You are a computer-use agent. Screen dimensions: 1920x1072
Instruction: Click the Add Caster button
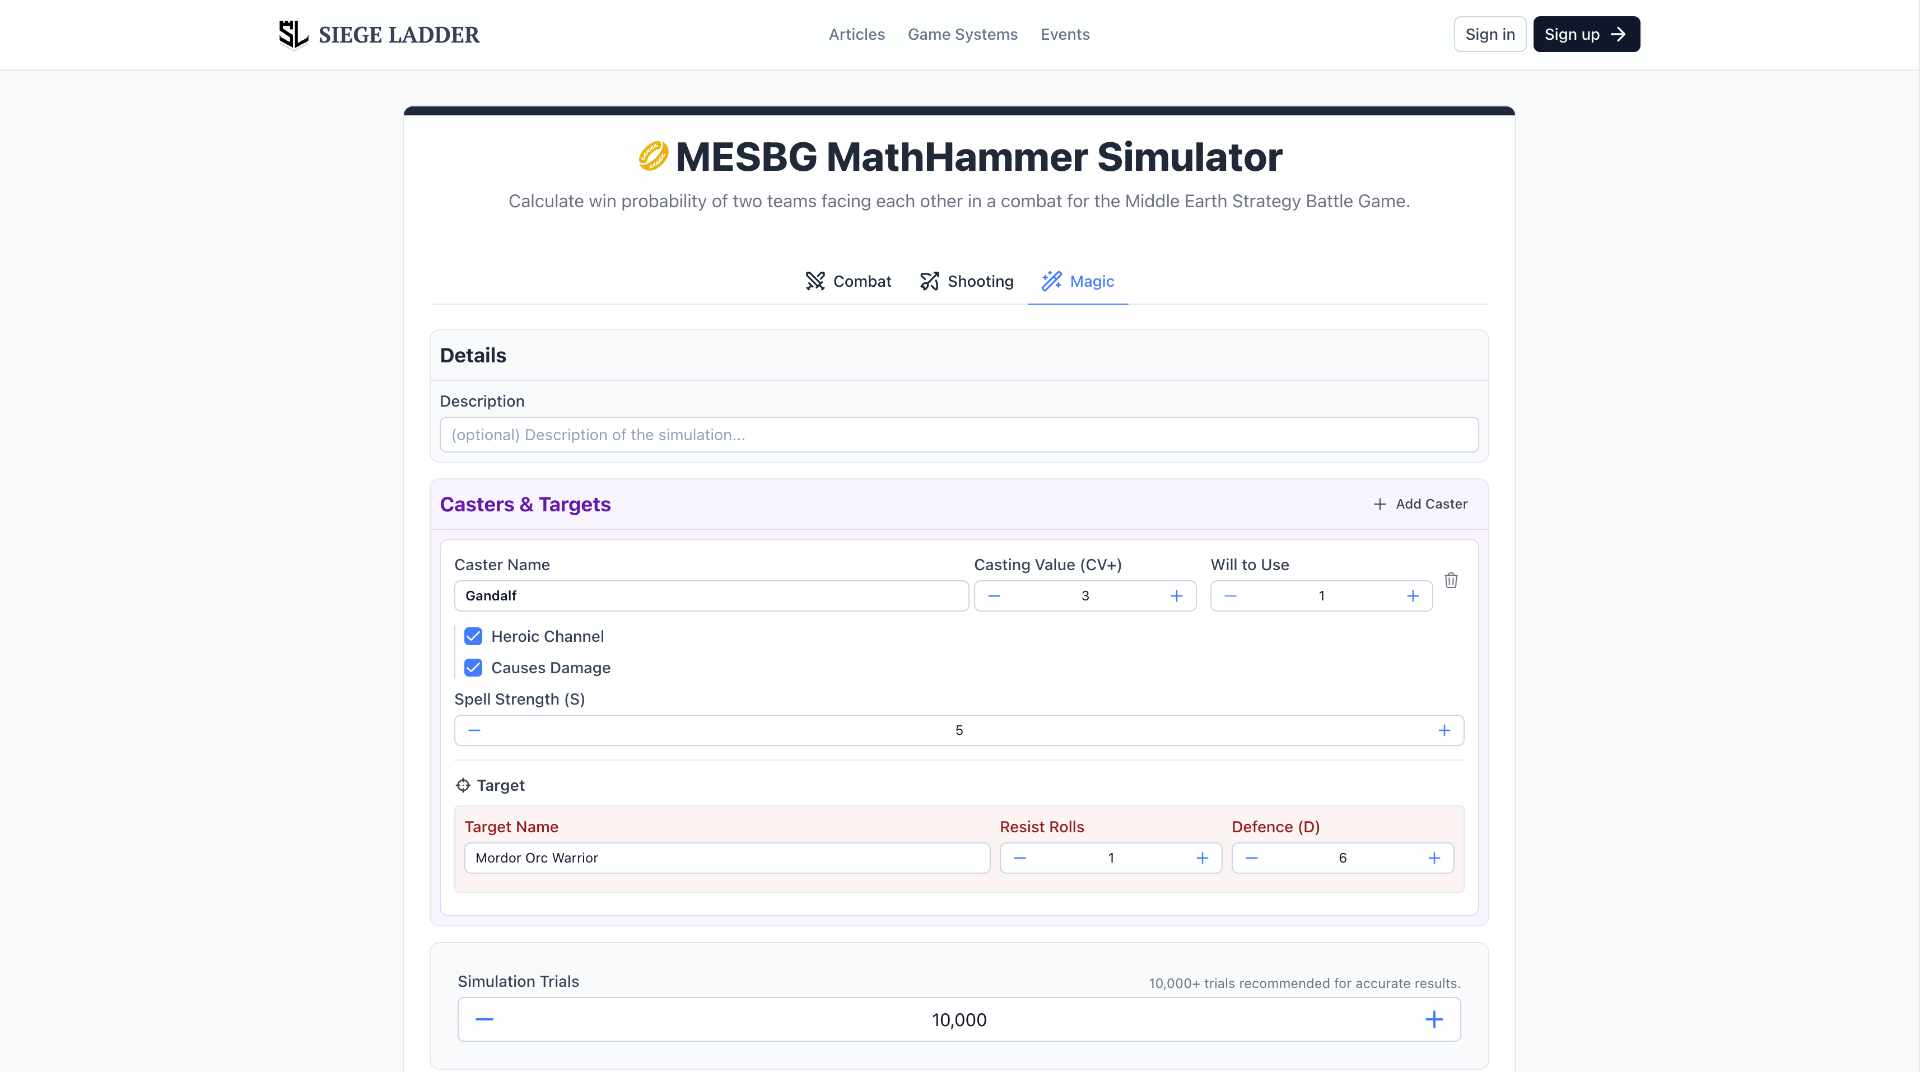[x=1420, y=504]
